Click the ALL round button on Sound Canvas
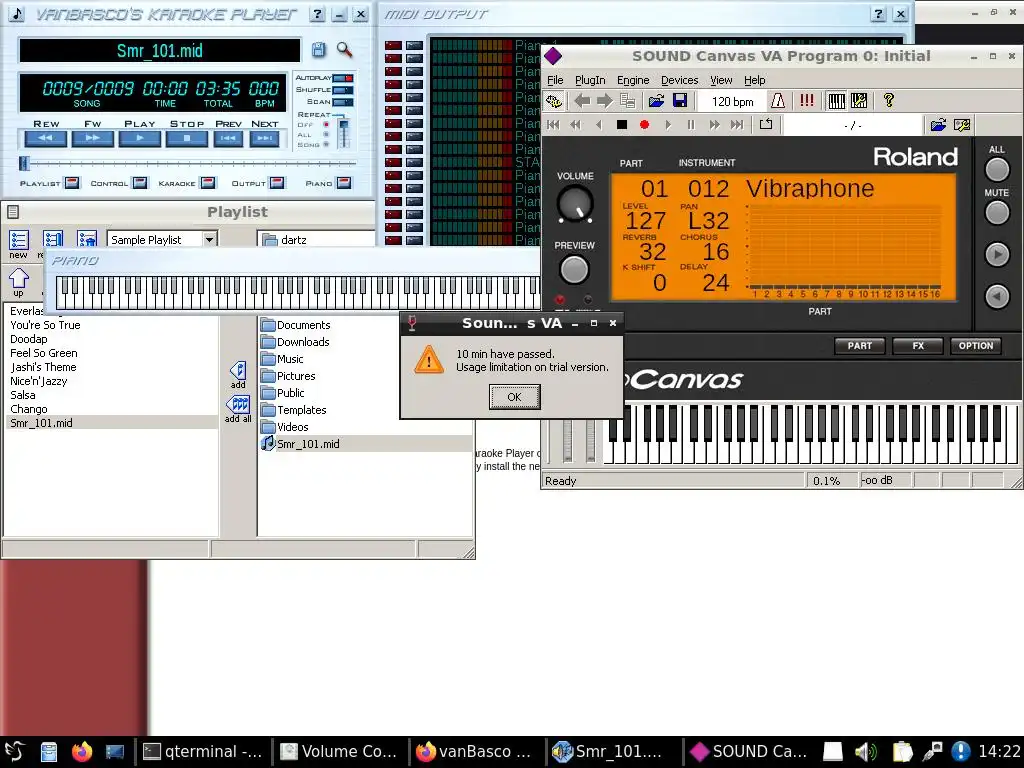 (x=997, y=169)
